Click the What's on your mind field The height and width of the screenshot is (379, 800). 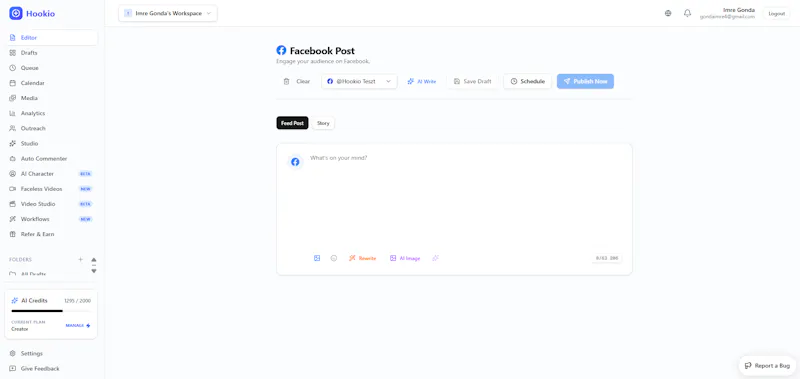tap(464, 199)
